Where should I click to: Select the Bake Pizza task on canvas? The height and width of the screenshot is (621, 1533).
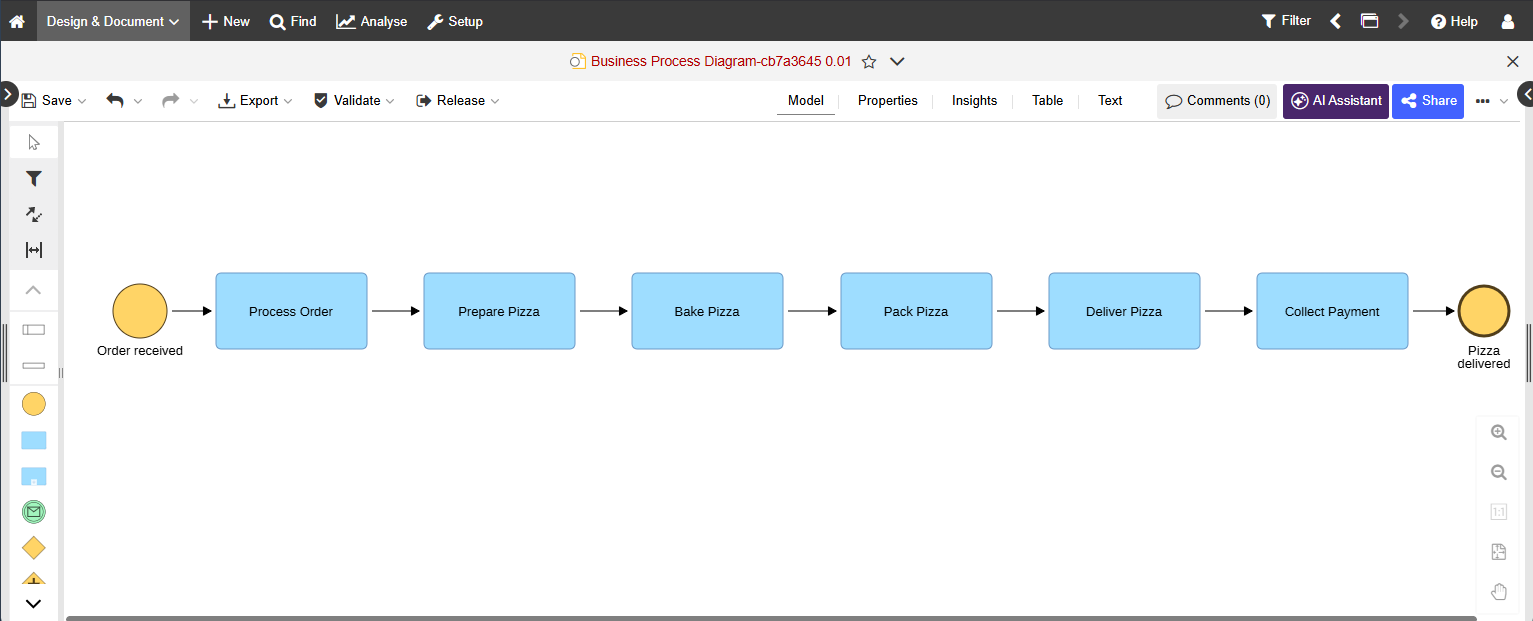(x=707, y=311)
